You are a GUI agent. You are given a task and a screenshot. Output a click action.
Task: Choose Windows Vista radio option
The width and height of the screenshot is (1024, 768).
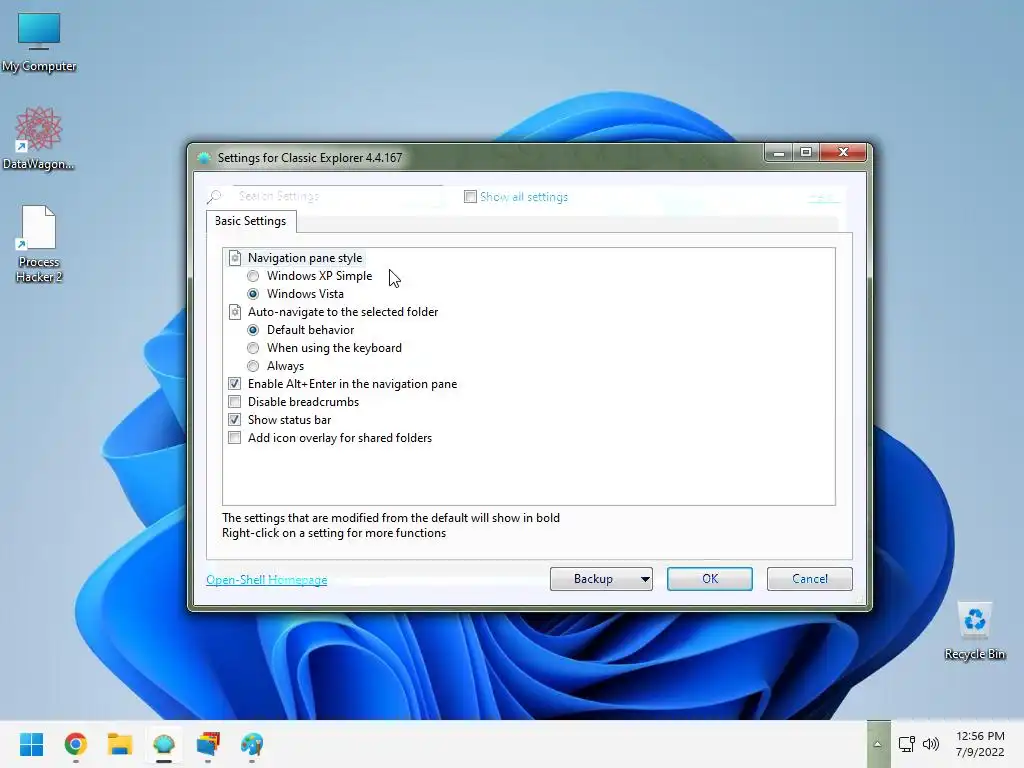pyautogui.click(x=253, y=294)
